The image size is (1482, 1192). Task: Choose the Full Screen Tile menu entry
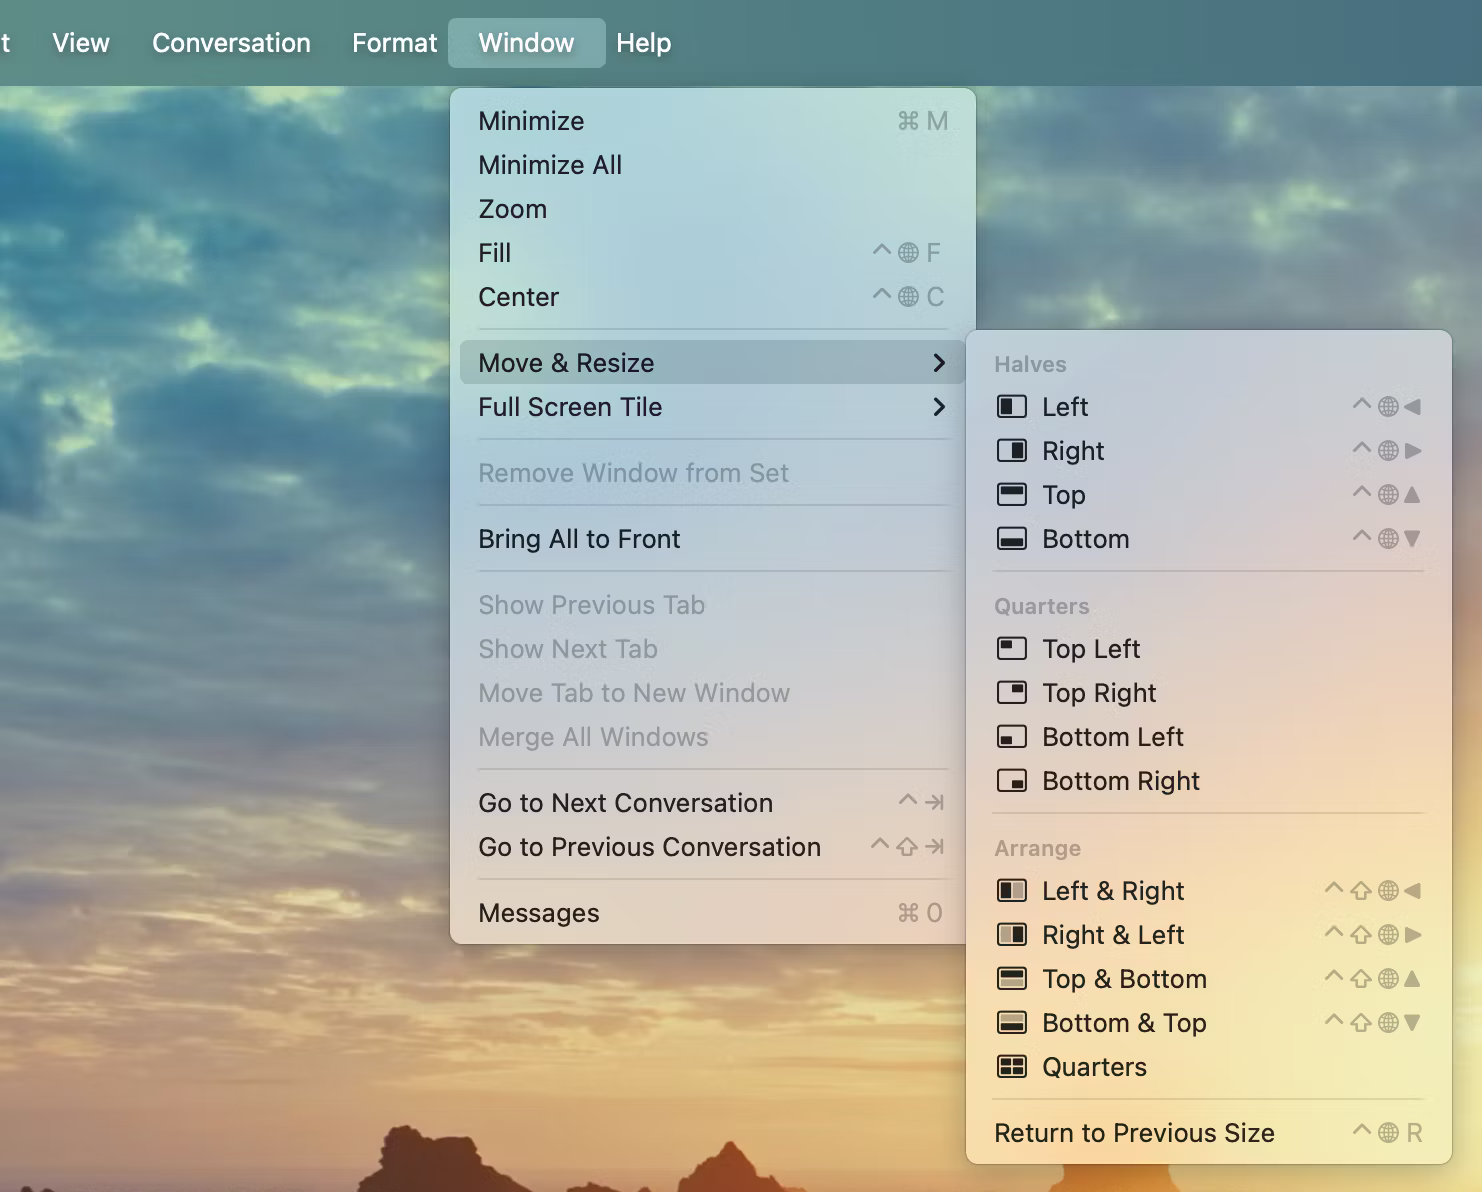tap(712, 407)
